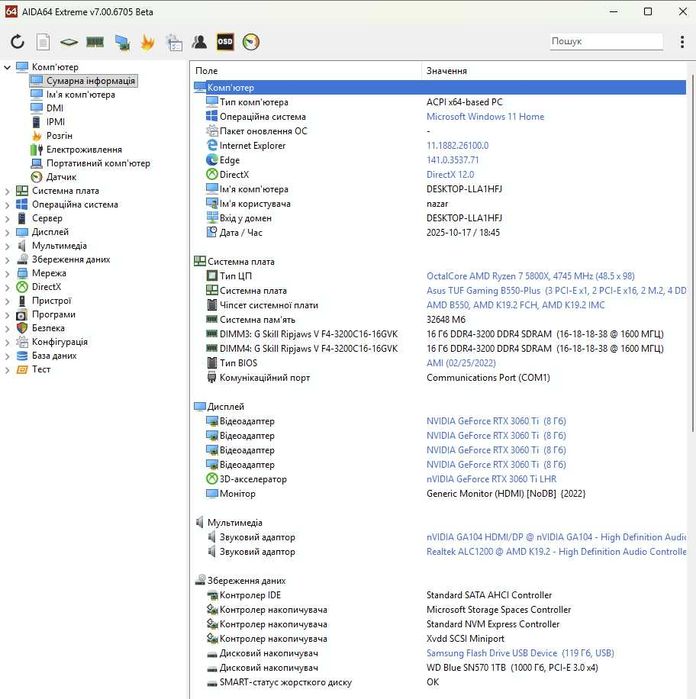Open the 11.1882.26100.0 Internet Explorer link
Screen dimensions: 696x699
[457, 146]
